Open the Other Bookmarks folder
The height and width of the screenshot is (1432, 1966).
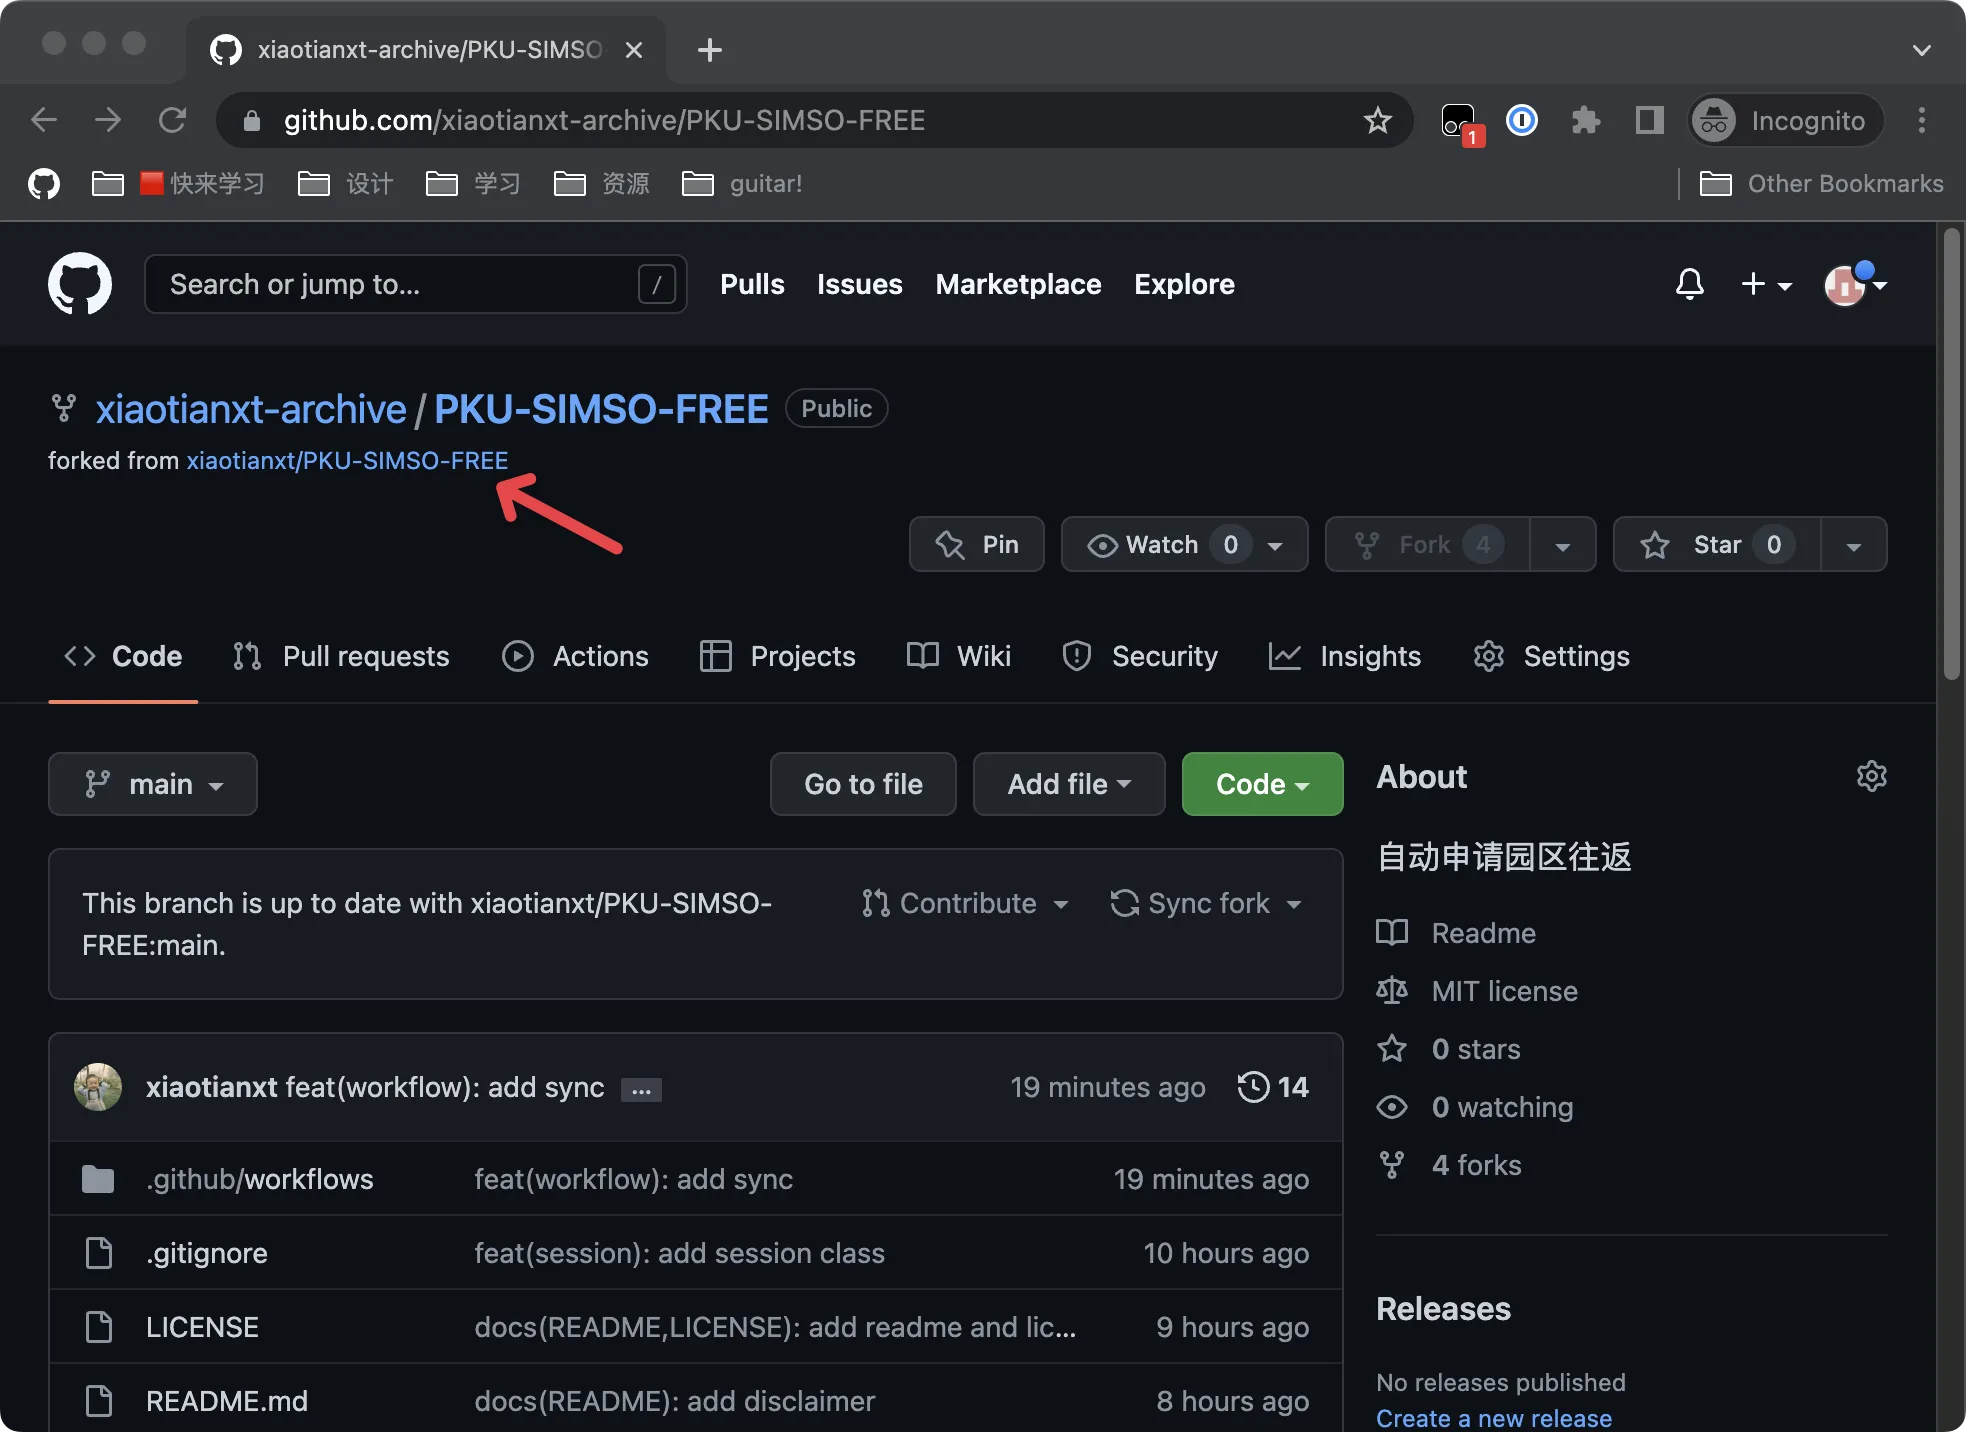pyautogui.click(x=1822, y=184)
